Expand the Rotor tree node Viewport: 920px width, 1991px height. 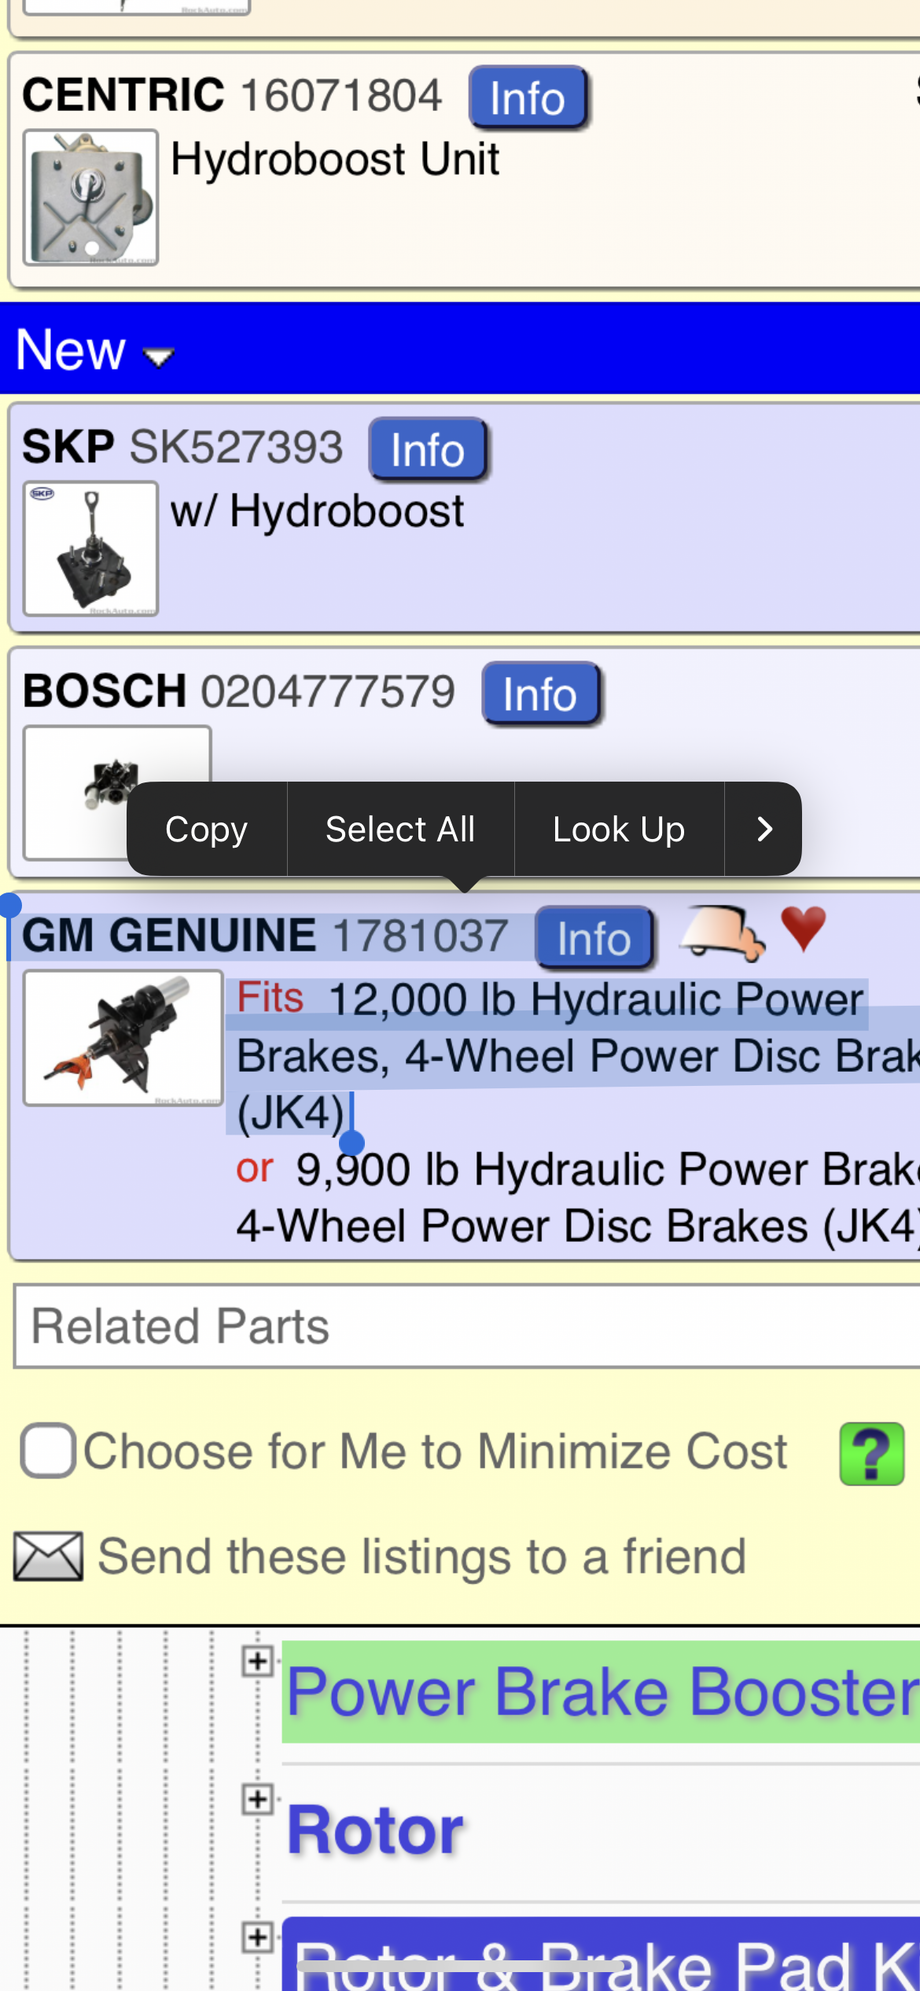click(257, 1799)
